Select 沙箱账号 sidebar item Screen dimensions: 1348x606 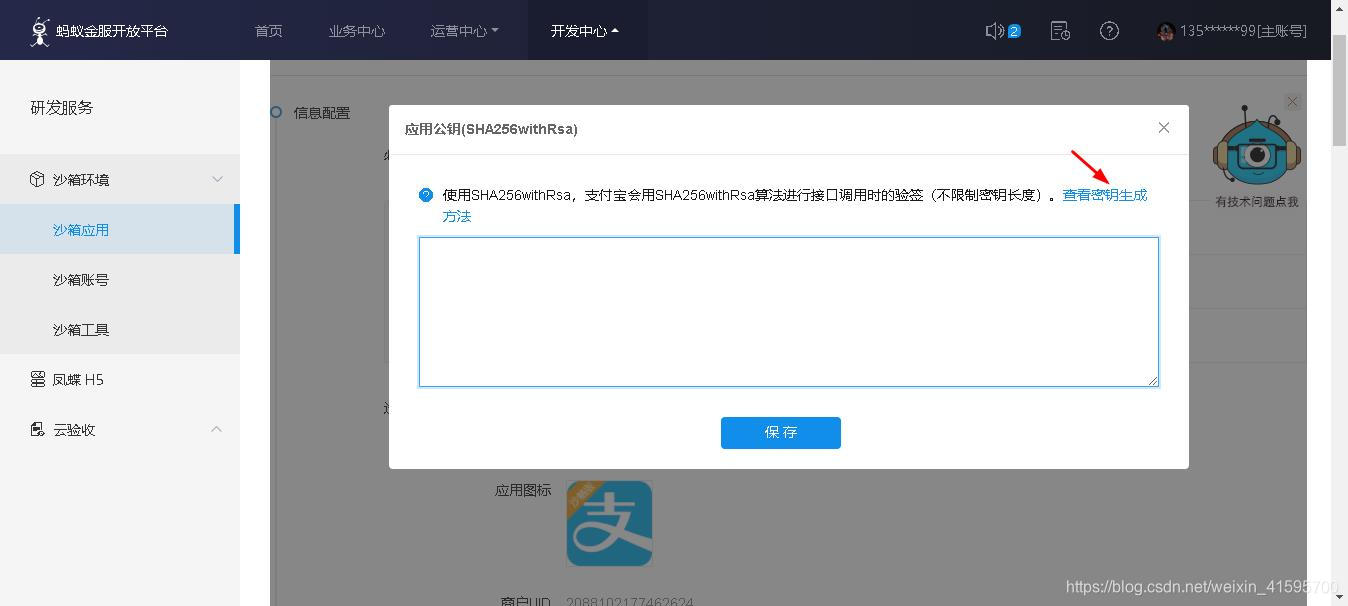(120, 279)
